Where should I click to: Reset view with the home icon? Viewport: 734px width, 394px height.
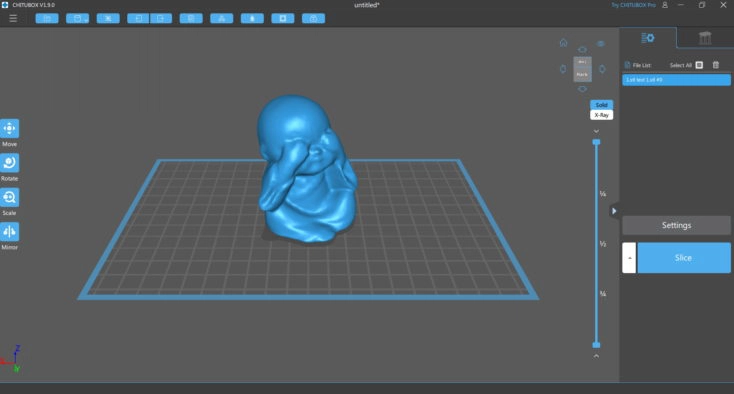pyautogui.click(x=564, y=43)
